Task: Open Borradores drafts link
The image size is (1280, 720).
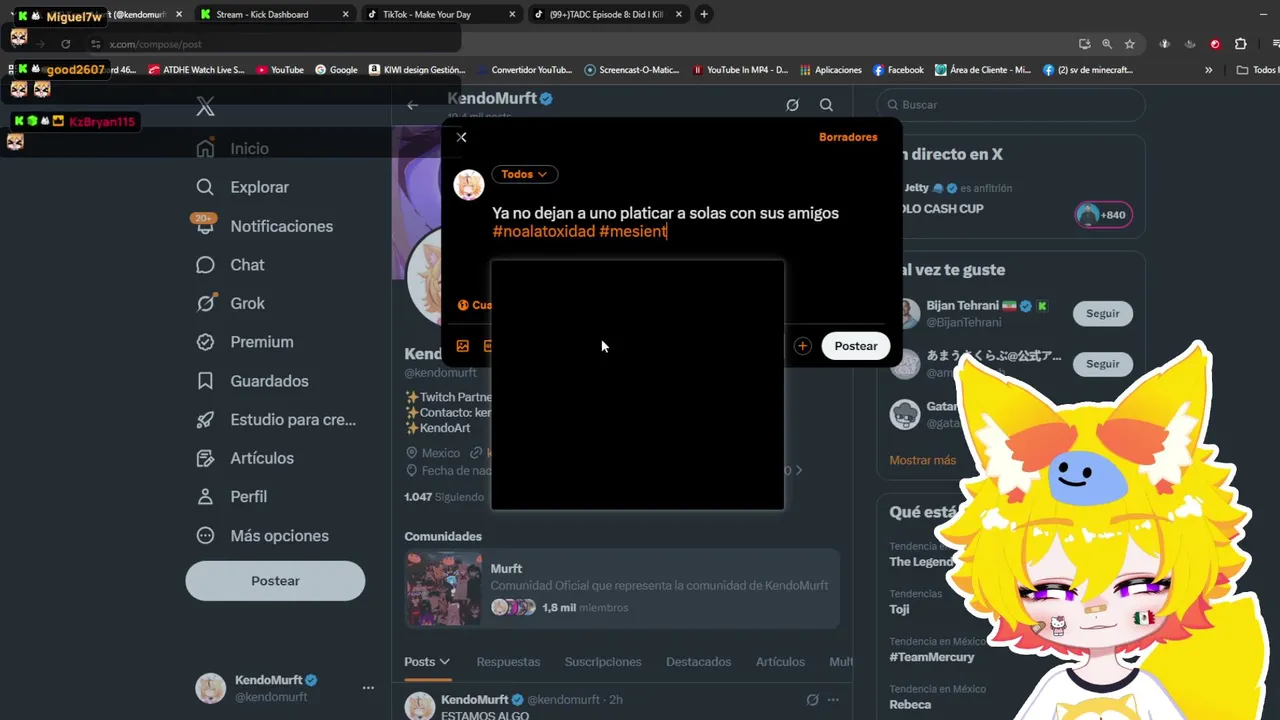Action: point(848,137)
